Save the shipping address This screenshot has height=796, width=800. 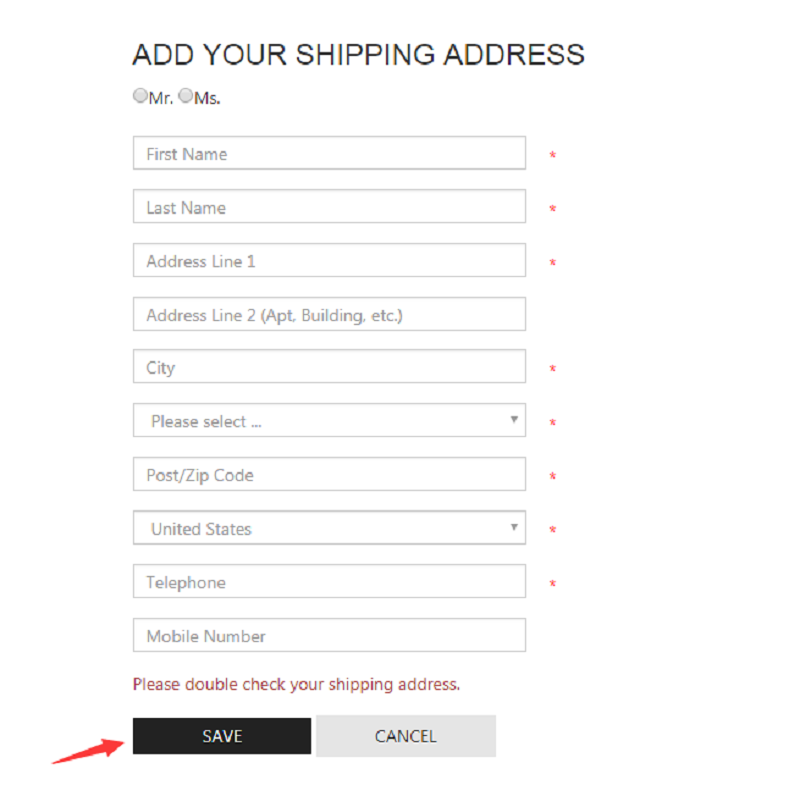pos(222,736)
